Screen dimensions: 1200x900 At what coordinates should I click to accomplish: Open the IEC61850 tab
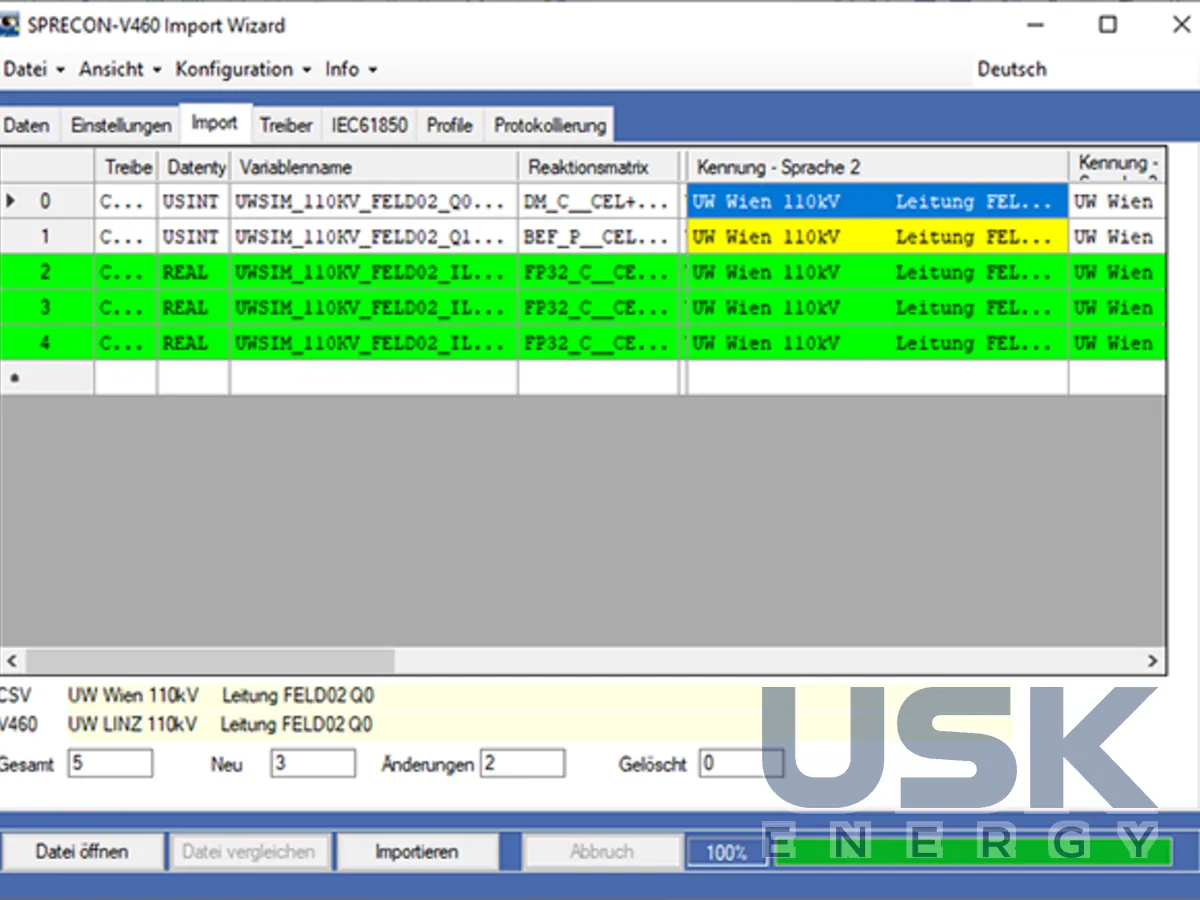(369, 126)
